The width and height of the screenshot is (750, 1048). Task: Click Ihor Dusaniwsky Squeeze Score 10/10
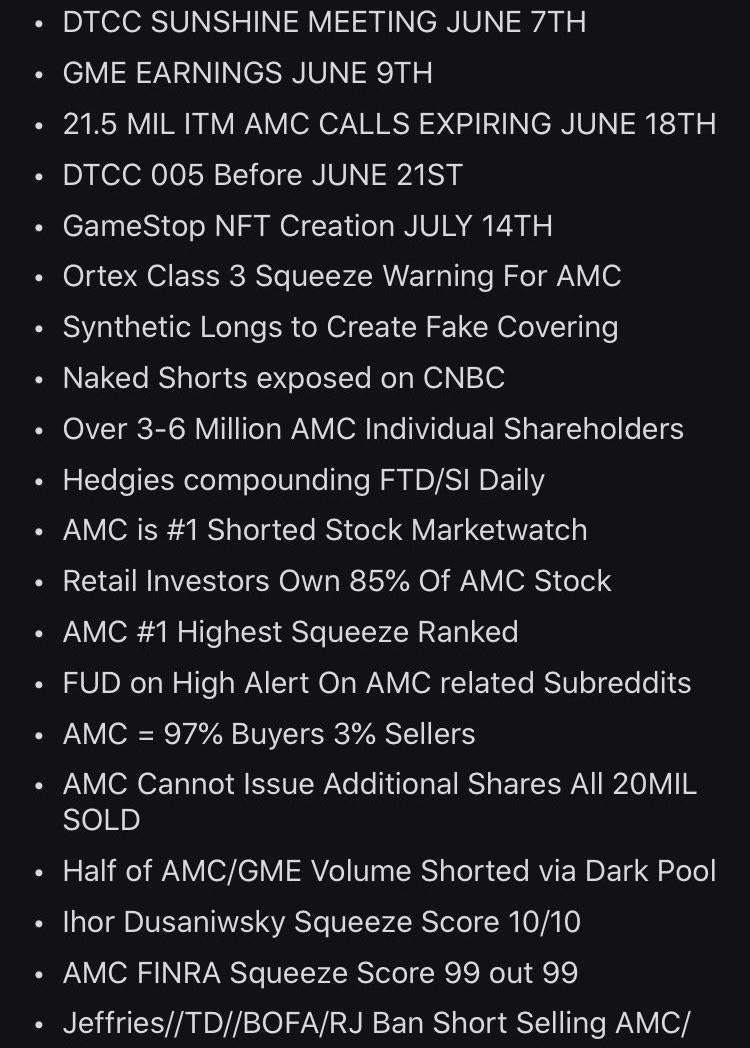click(x=321, y=922)
